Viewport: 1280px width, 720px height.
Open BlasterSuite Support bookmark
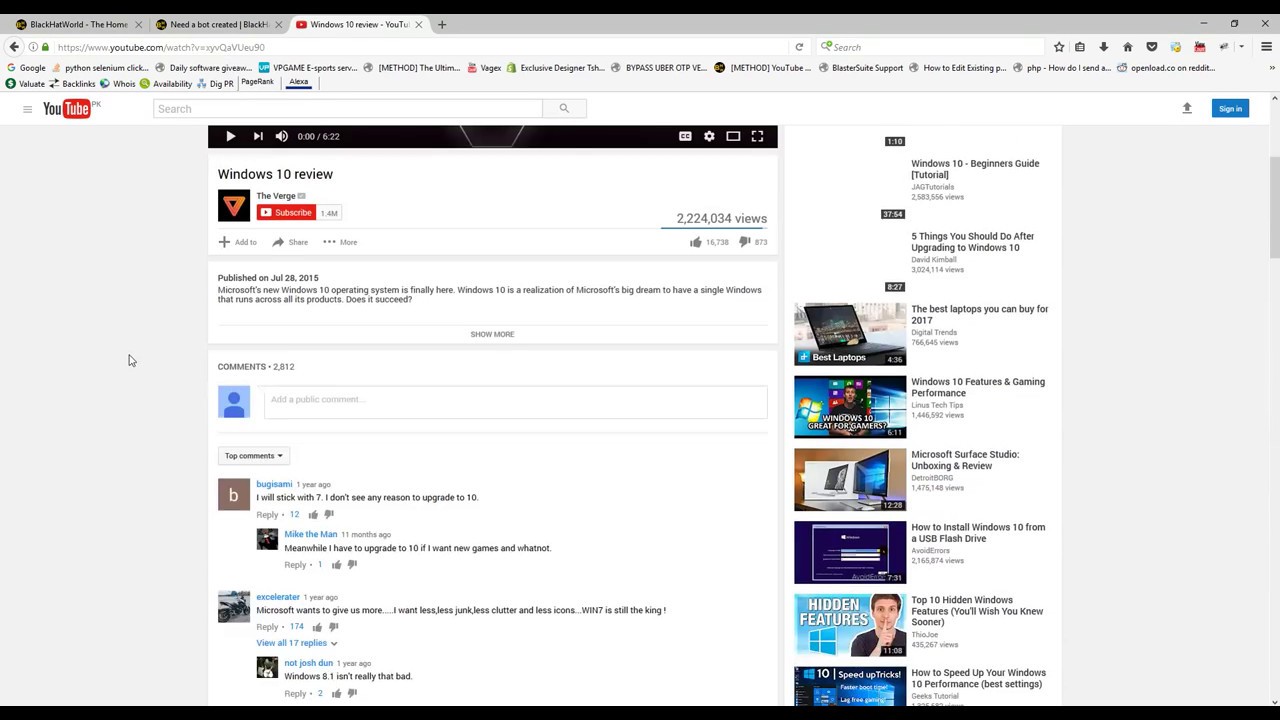tap(860, 68)
